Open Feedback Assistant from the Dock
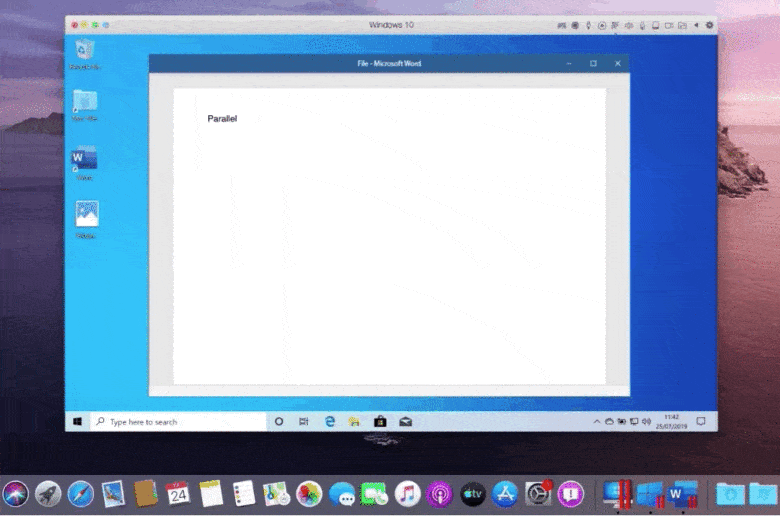 [x=571, y=494]
